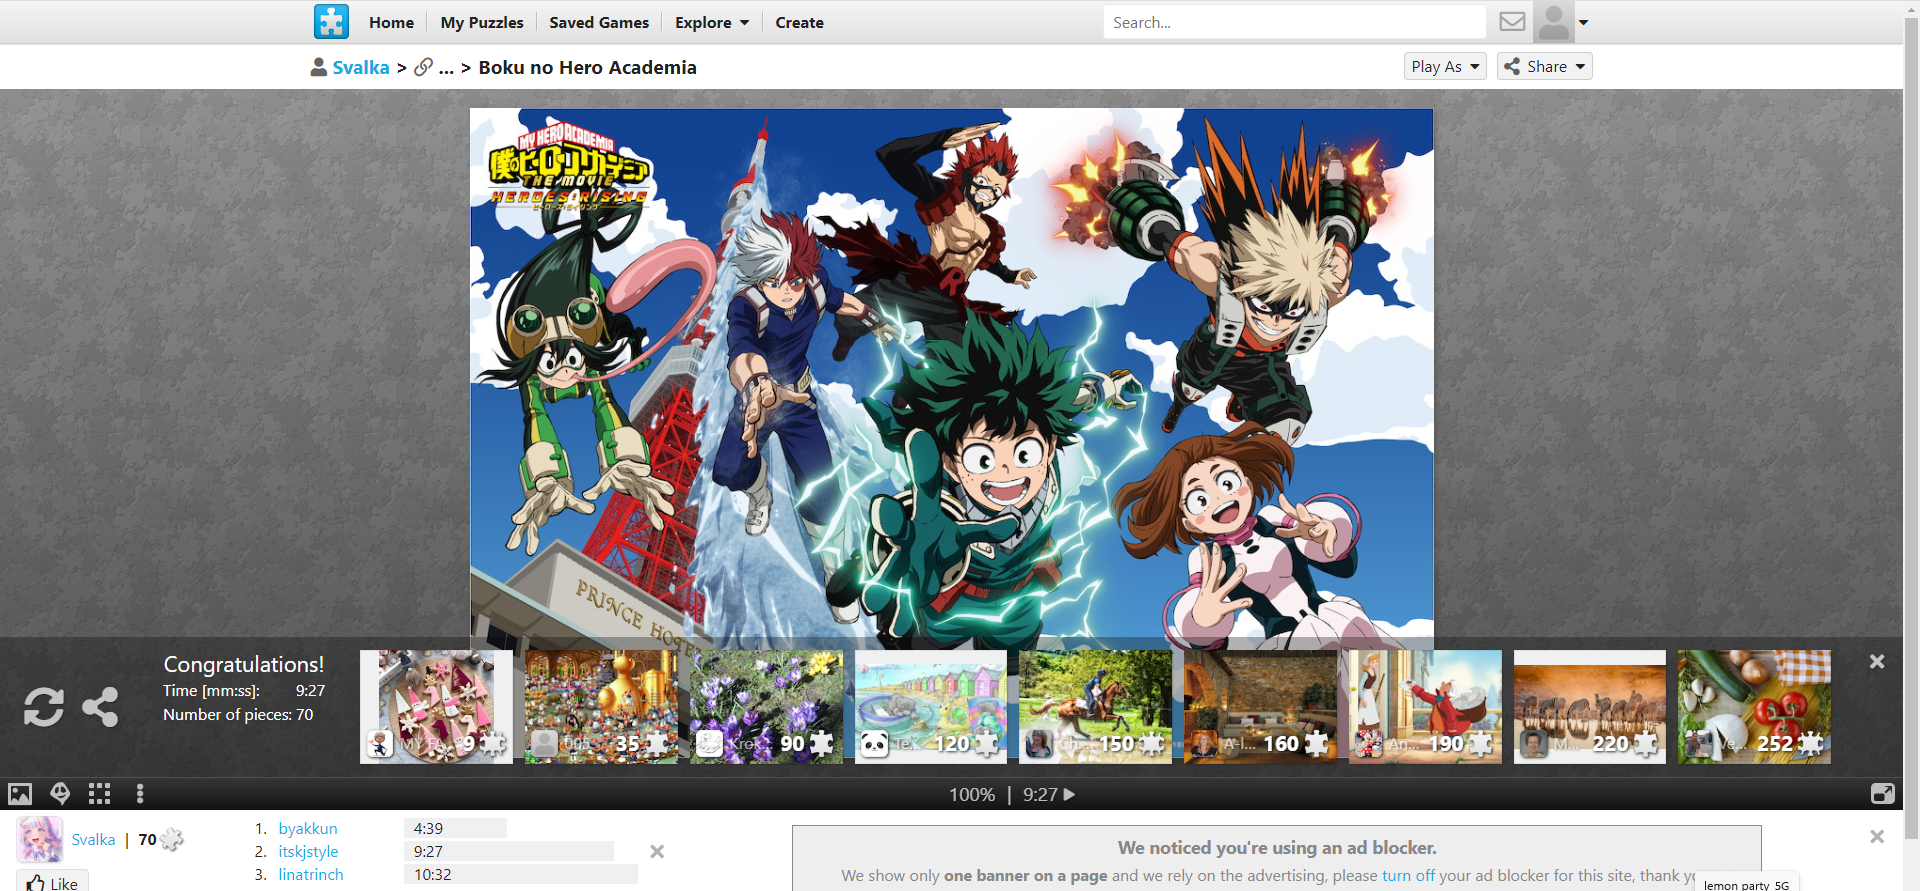Dismiss the ad blocker notice
This screenshot has width=1920, height=891.
click(x=1877, y=837)
